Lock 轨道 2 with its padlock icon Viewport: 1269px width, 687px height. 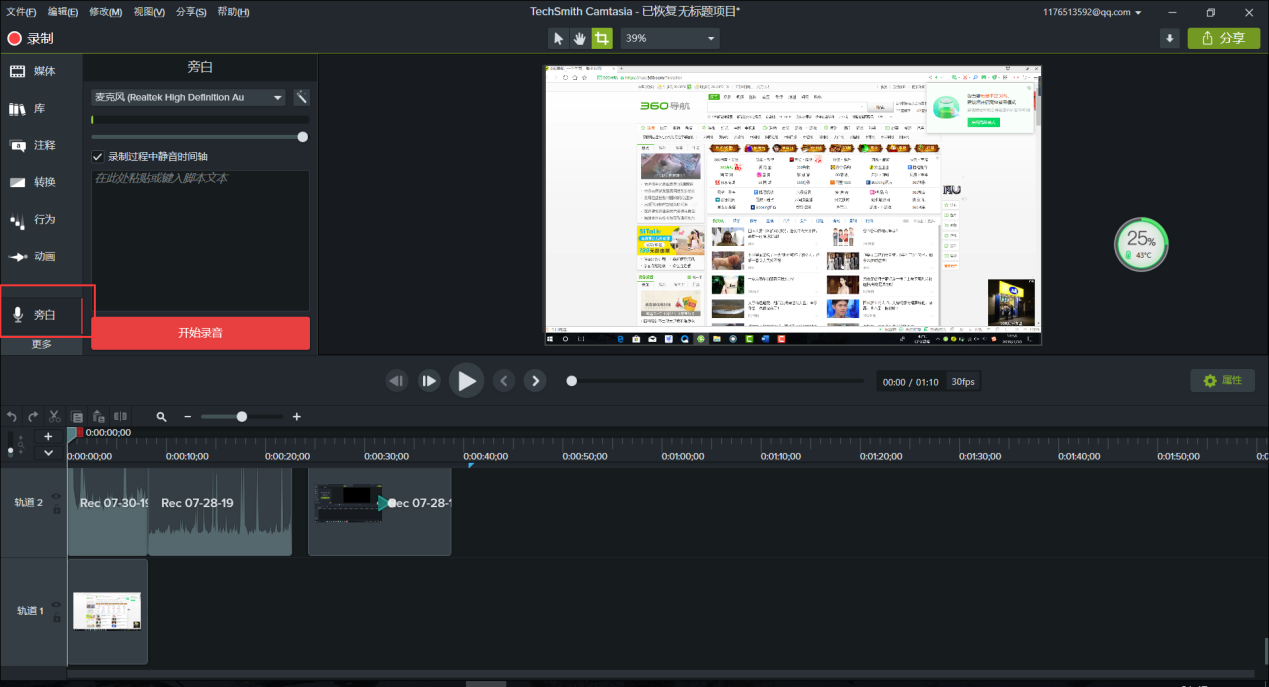[57, 510]
